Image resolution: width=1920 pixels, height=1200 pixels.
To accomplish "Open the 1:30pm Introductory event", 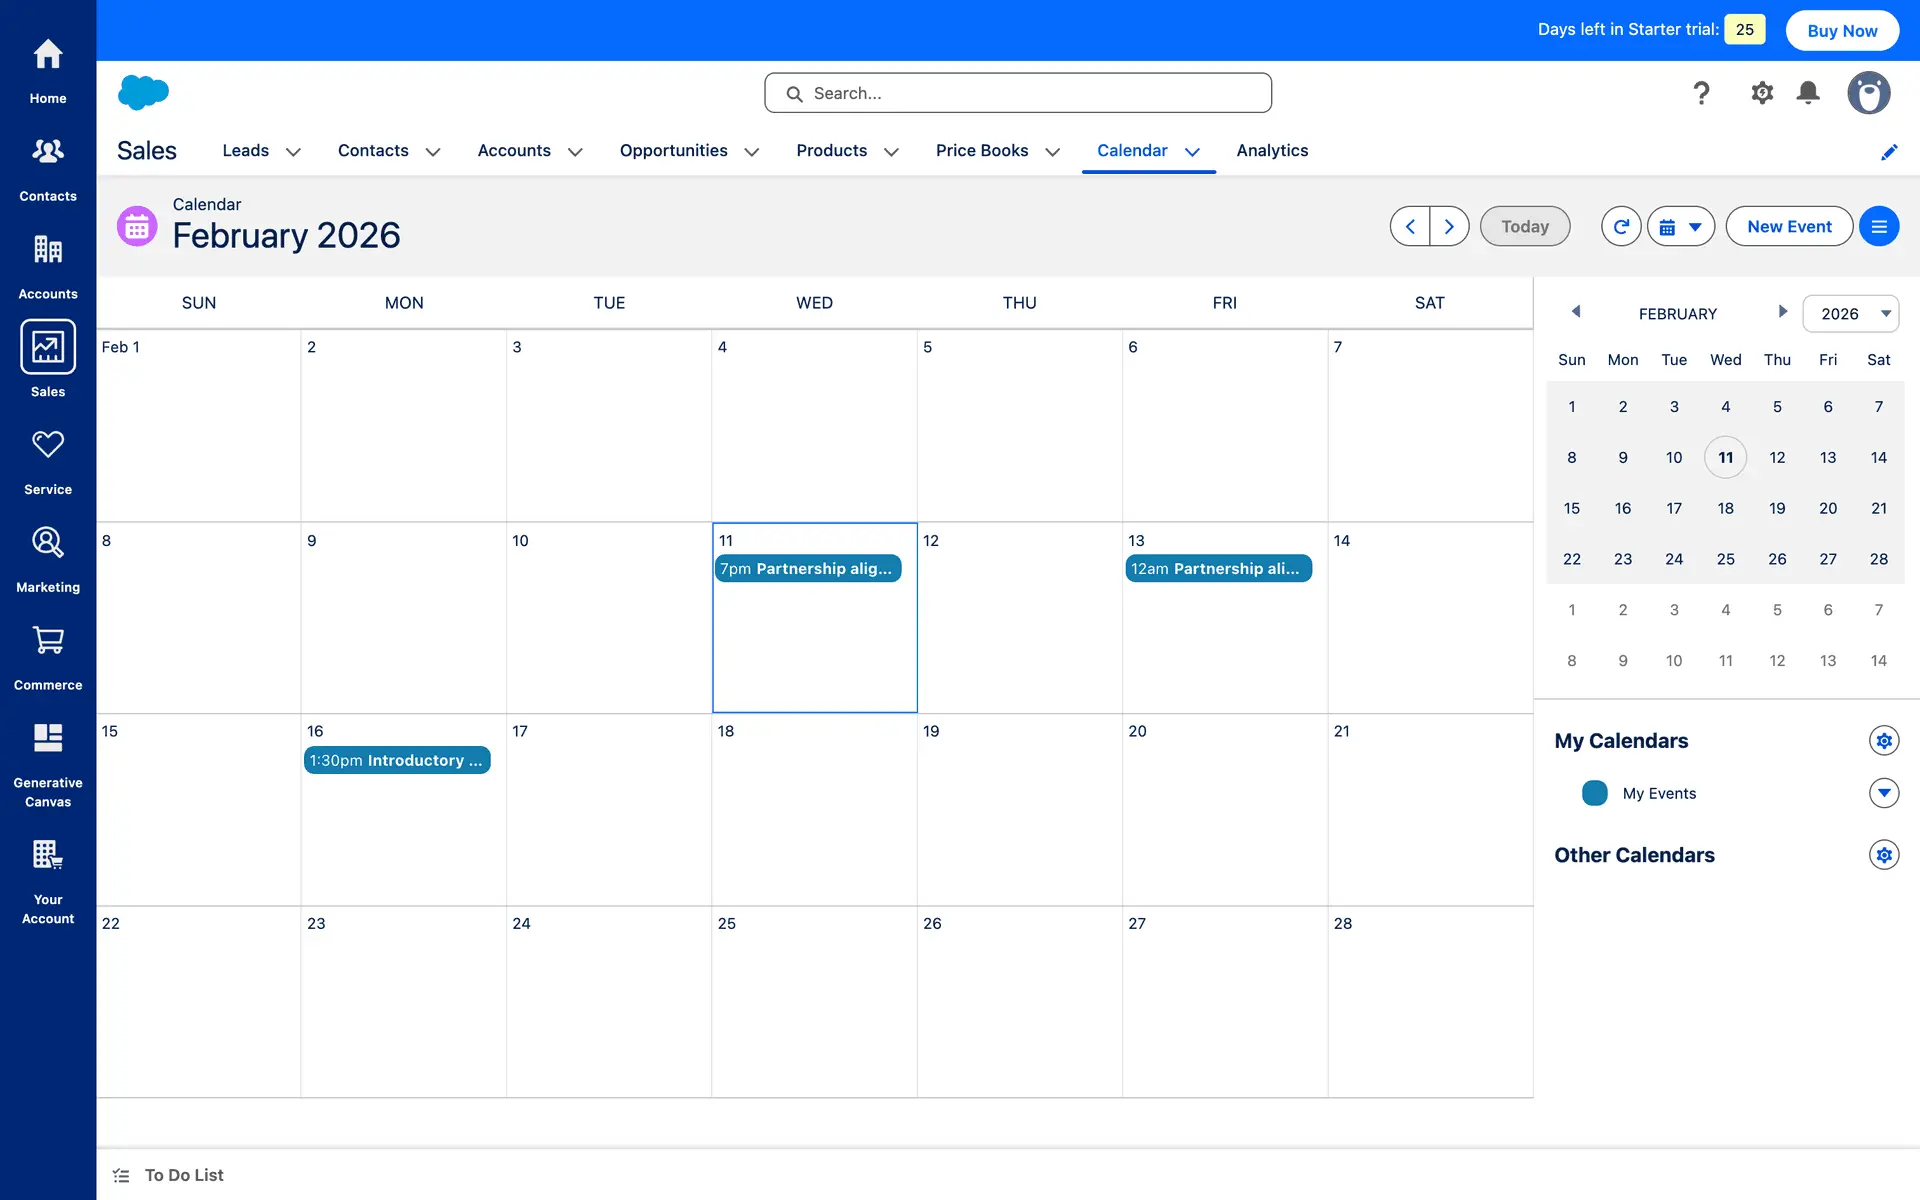I will point(397,760).
